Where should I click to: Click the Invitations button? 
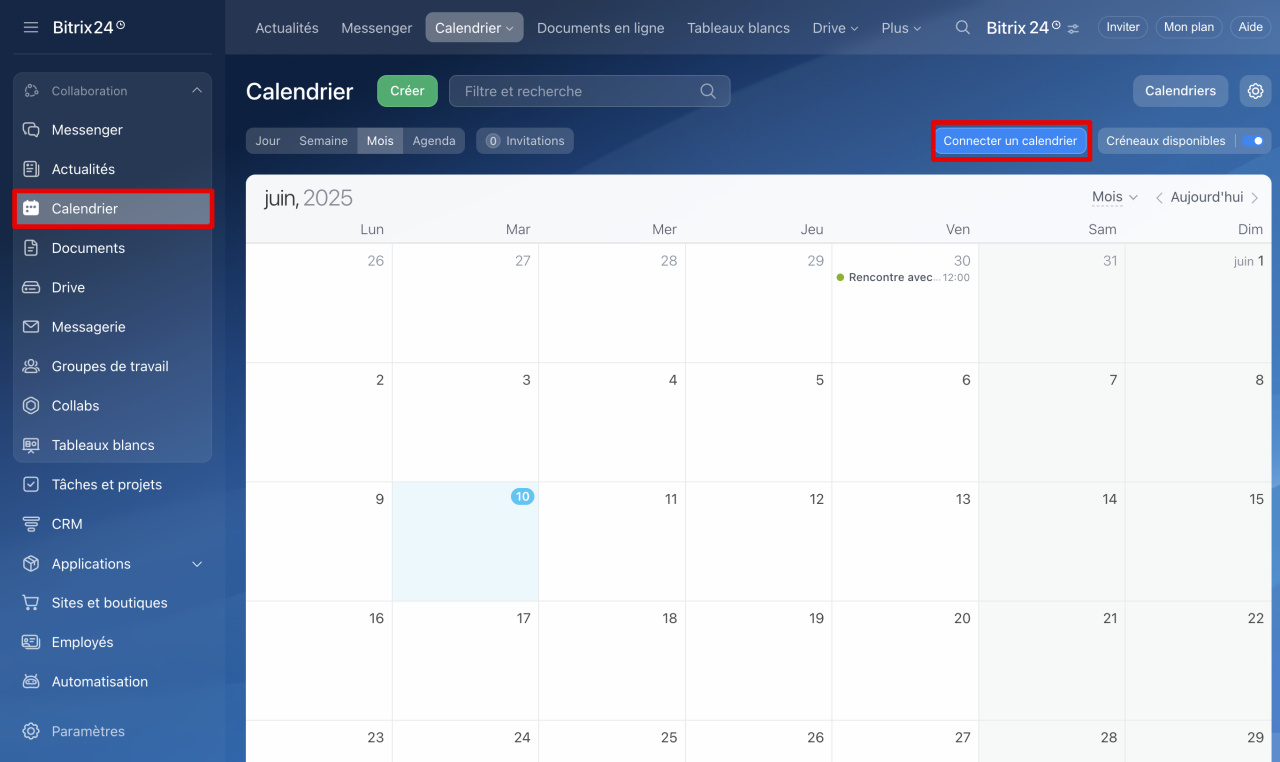click(x=525, y=141)
